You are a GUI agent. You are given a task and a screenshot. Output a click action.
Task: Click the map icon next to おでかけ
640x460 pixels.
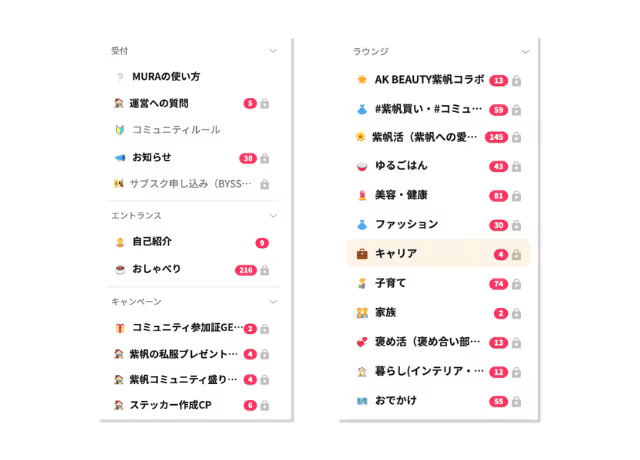[x=362, y=401]
